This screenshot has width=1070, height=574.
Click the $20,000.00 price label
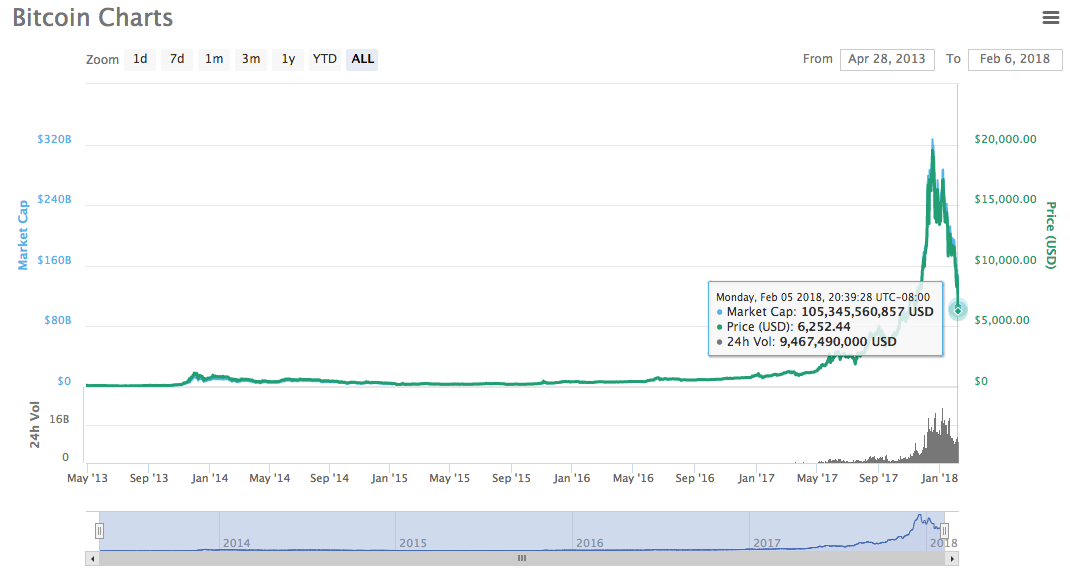point(1005,139)
